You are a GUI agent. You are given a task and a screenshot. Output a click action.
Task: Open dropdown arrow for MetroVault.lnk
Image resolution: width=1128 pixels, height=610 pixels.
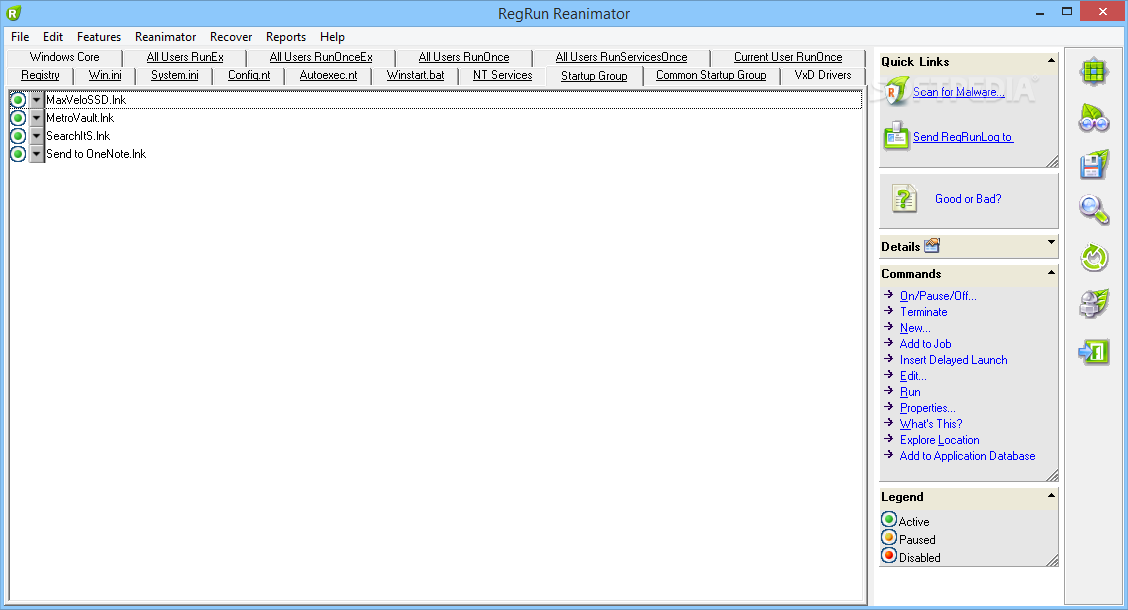(x=37, y=118)
